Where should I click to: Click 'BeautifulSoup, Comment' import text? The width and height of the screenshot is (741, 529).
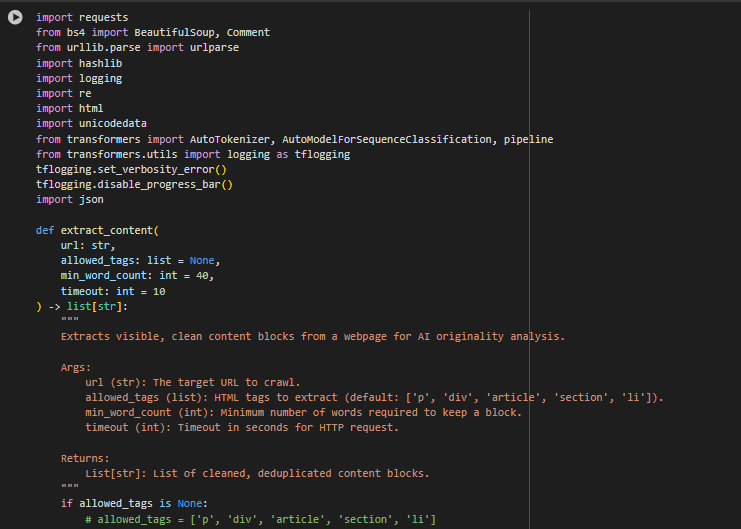pos(202,33)
